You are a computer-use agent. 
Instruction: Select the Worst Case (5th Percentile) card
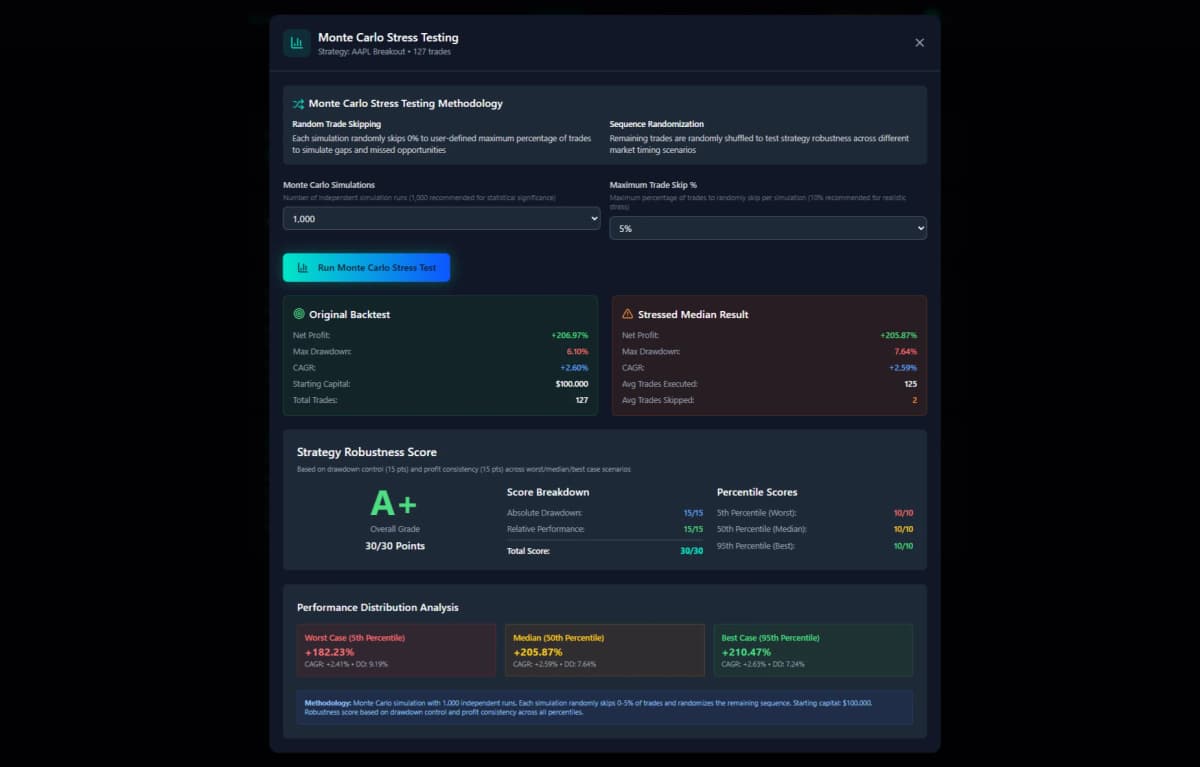tap(396, 650)
